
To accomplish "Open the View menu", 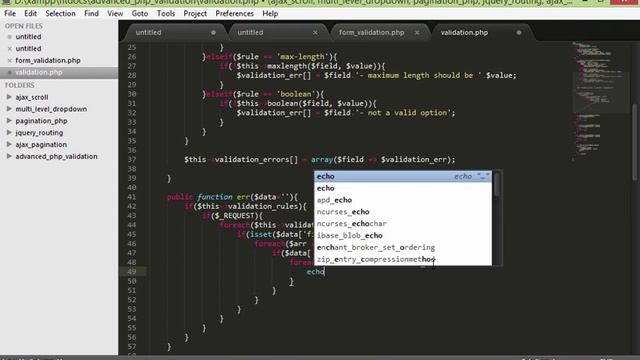I will click(x=115, y=13).
